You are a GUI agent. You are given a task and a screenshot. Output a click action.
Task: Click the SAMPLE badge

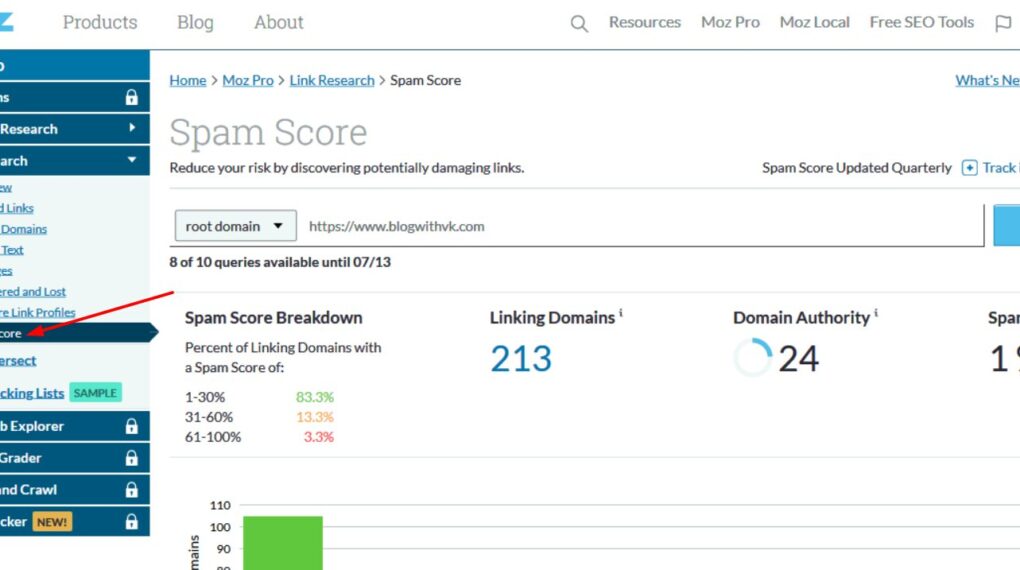tap(95, 393)
